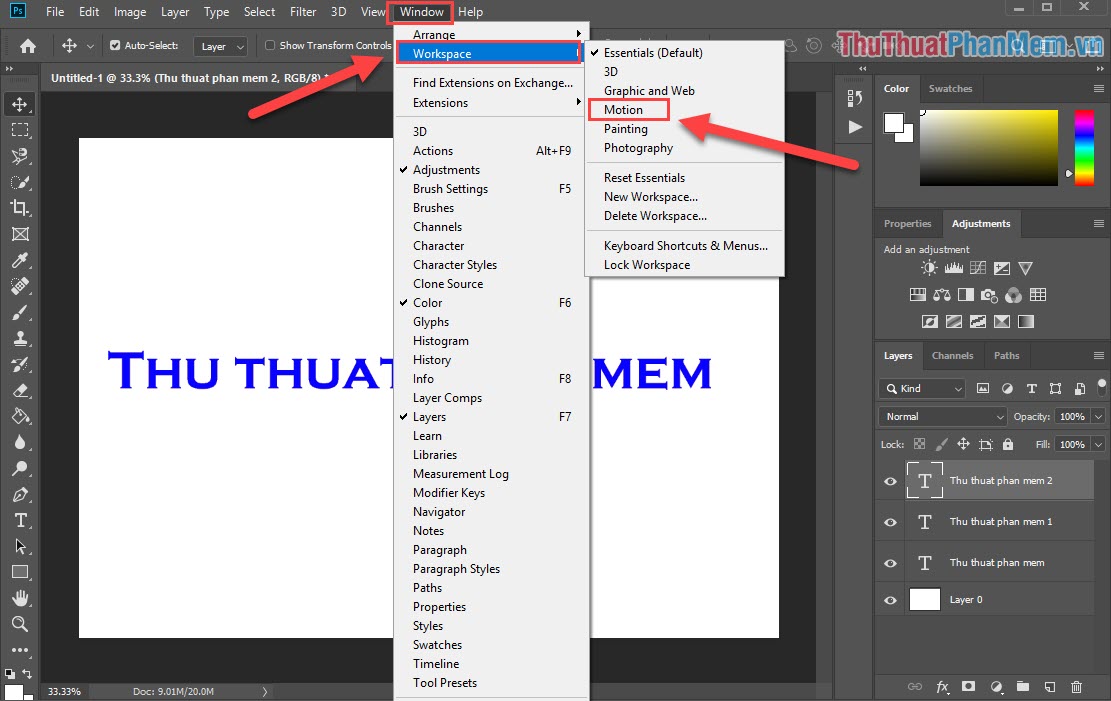Hide the 'Thu thuat phan mem 1' layer
Image resolution: width=1111 pixels, height=701 pixels.
point(889,521)
